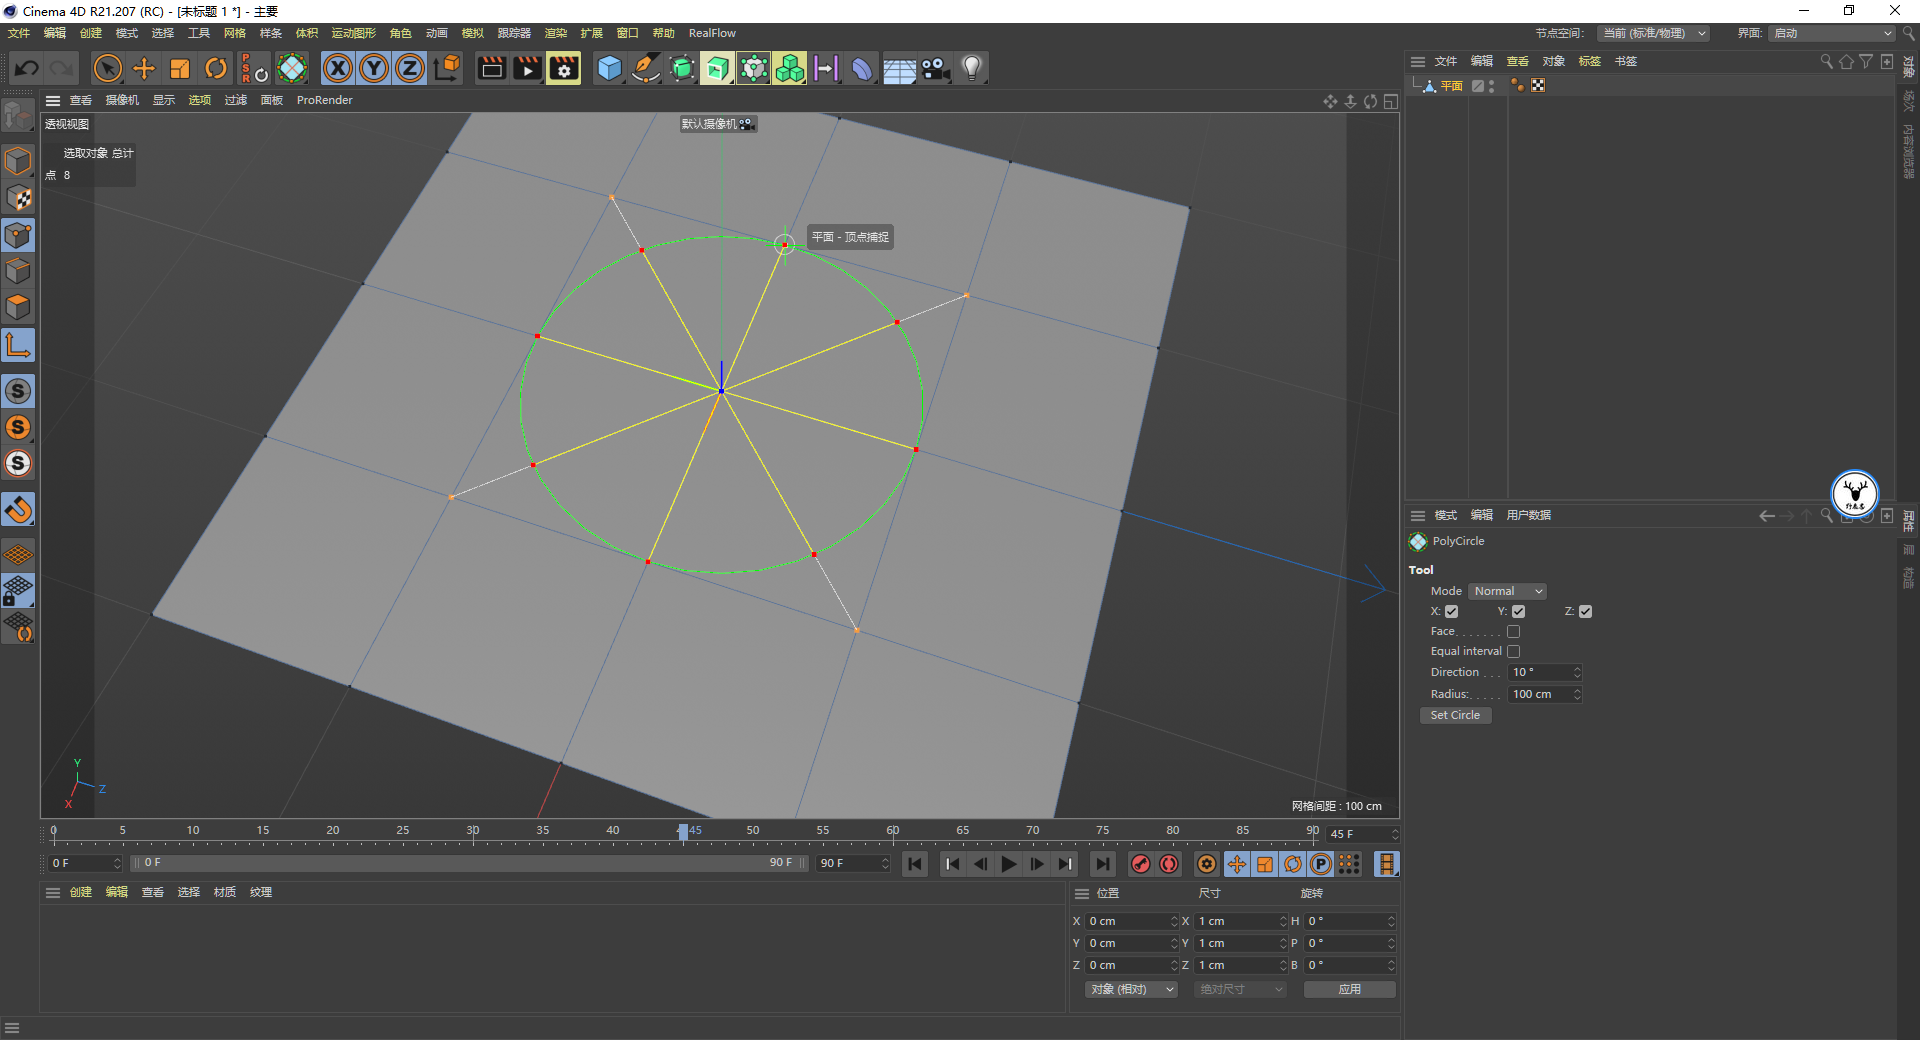This screenshot has width=1920, height=1040.
Task: Click the Undo arrow icon
Action: coord(27,68)
